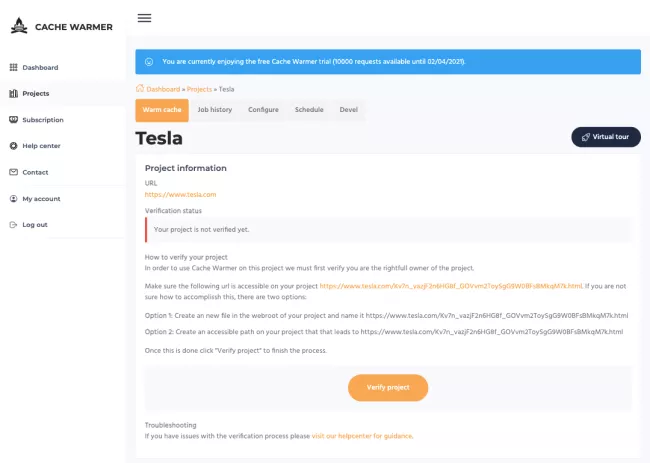Follow the helpcenter guidance link
The image size is (650, 463).
click(362, 436)
